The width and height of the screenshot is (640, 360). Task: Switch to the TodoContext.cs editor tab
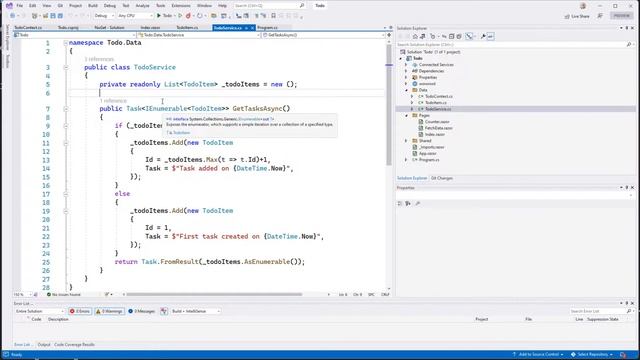point(28,28)
